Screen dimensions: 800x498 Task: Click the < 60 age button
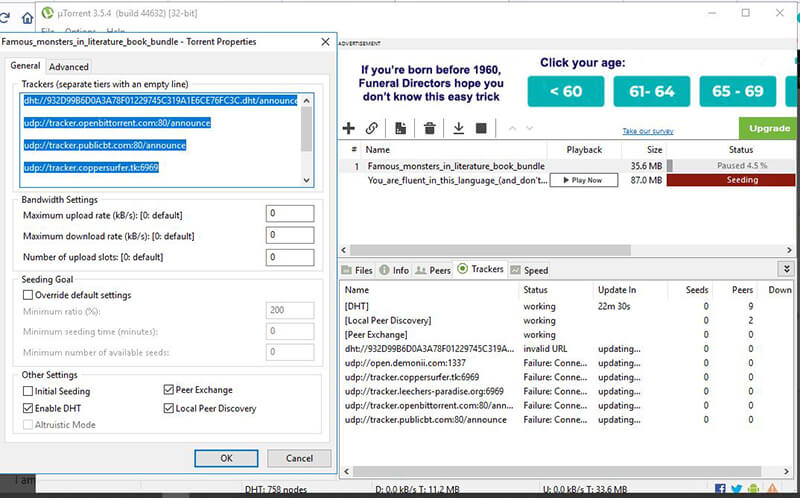tap(565, 91)
